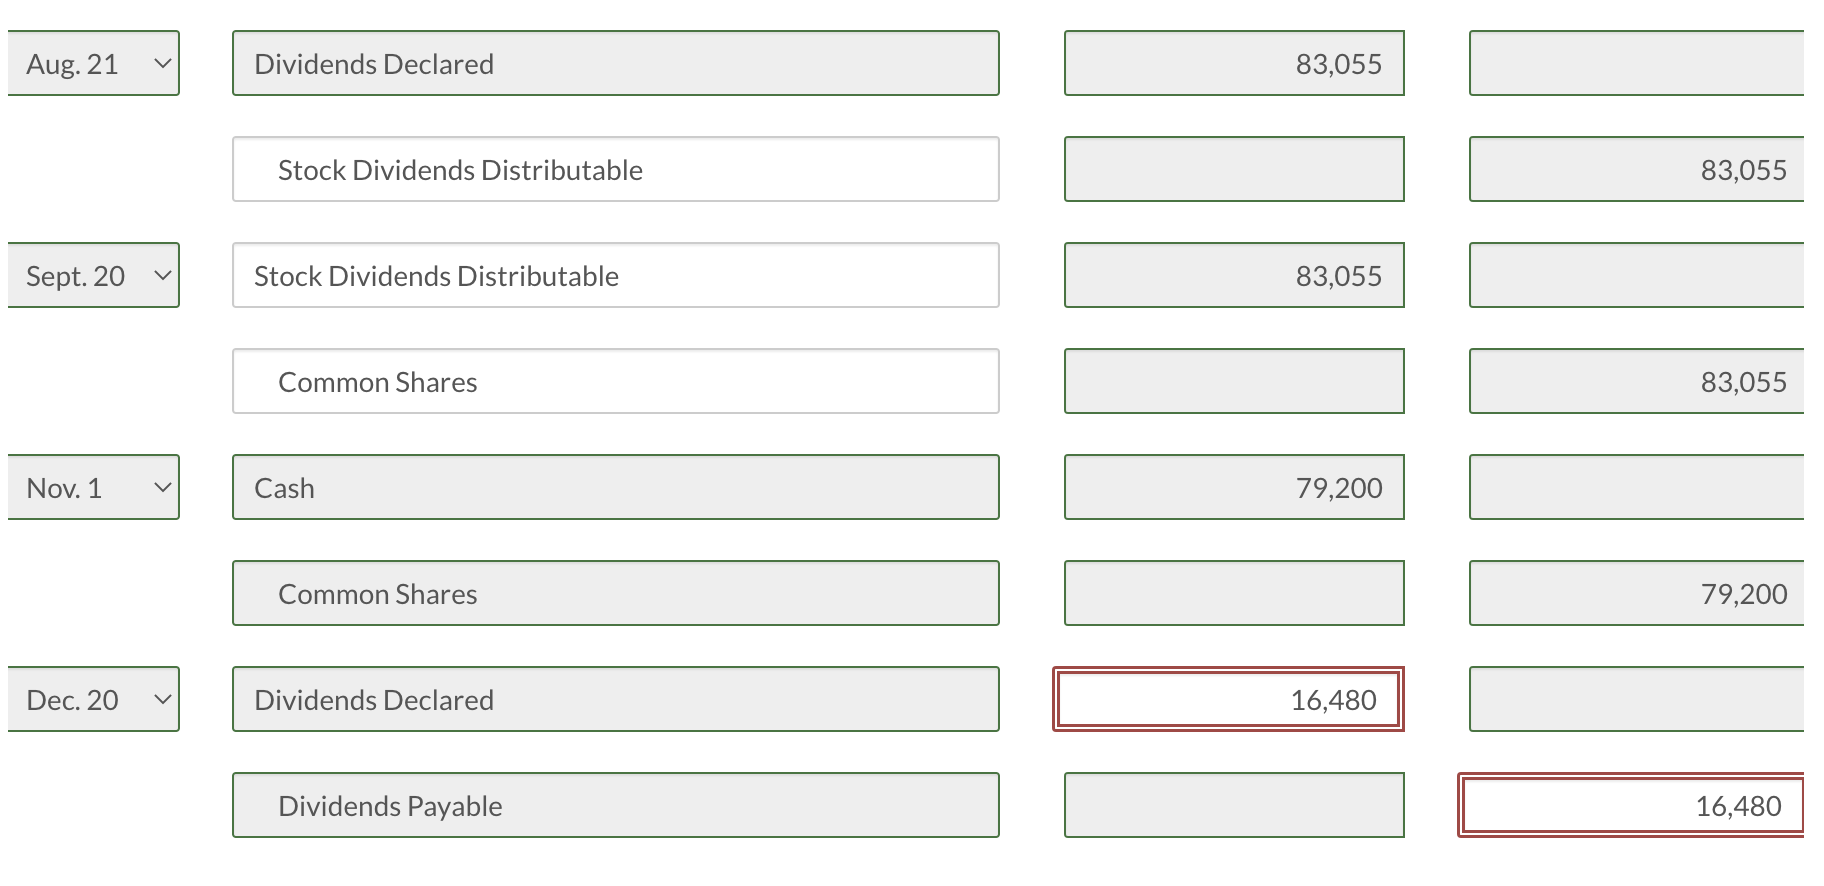Click empty credit field for Dec. 20 Dividends Declared

click(x=1637, y=699)
